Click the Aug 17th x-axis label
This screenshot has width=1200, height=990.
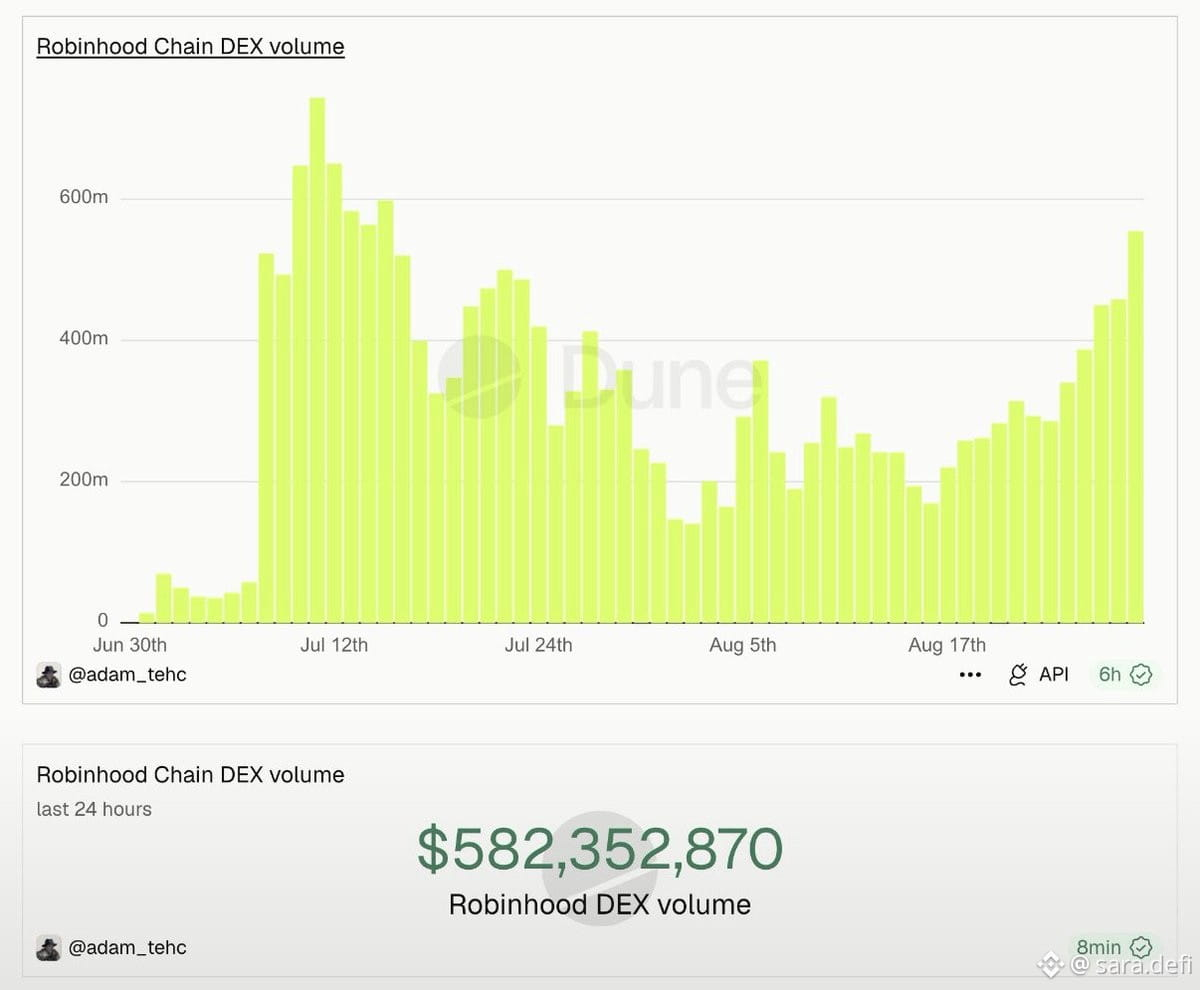947,645
